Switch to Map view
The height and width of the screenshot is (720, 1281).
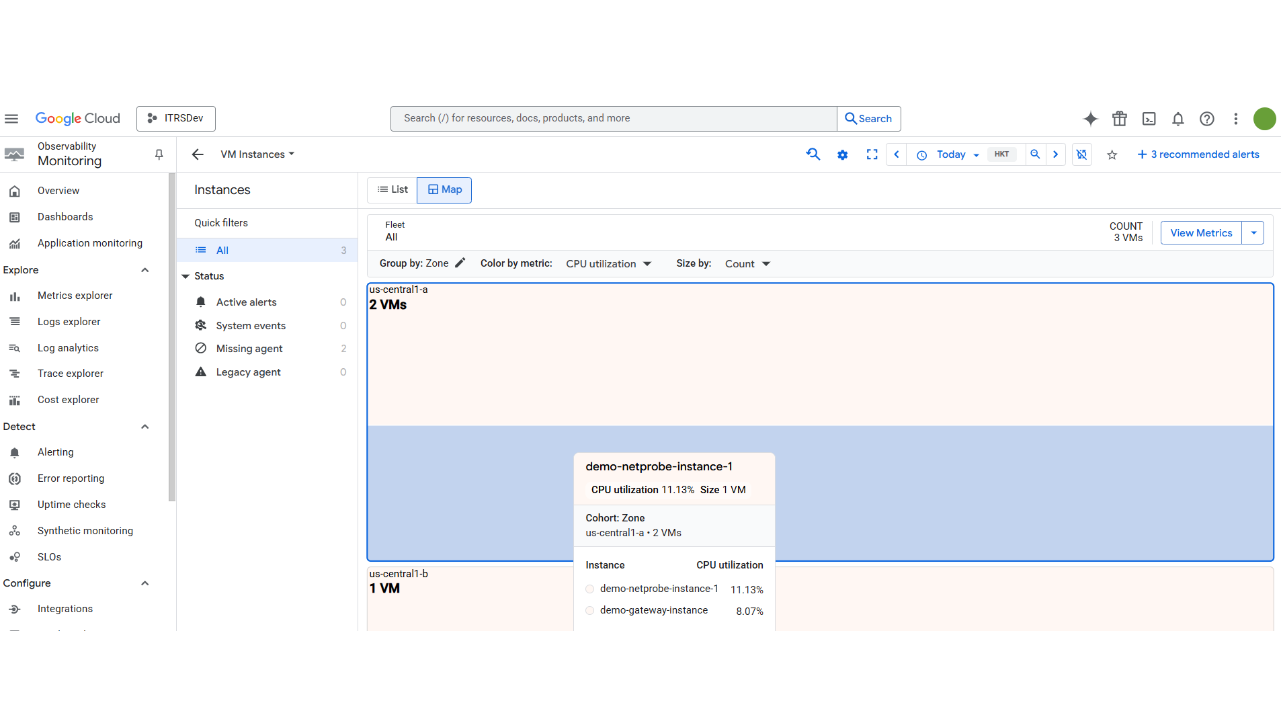[444, 190]
